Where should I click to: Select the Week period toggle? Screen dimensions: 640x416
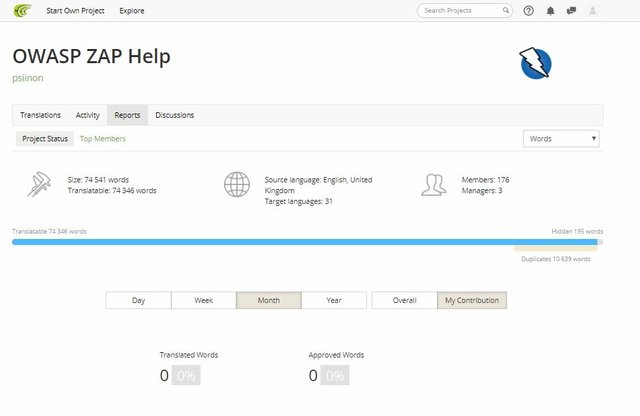(x=204, y=300)
